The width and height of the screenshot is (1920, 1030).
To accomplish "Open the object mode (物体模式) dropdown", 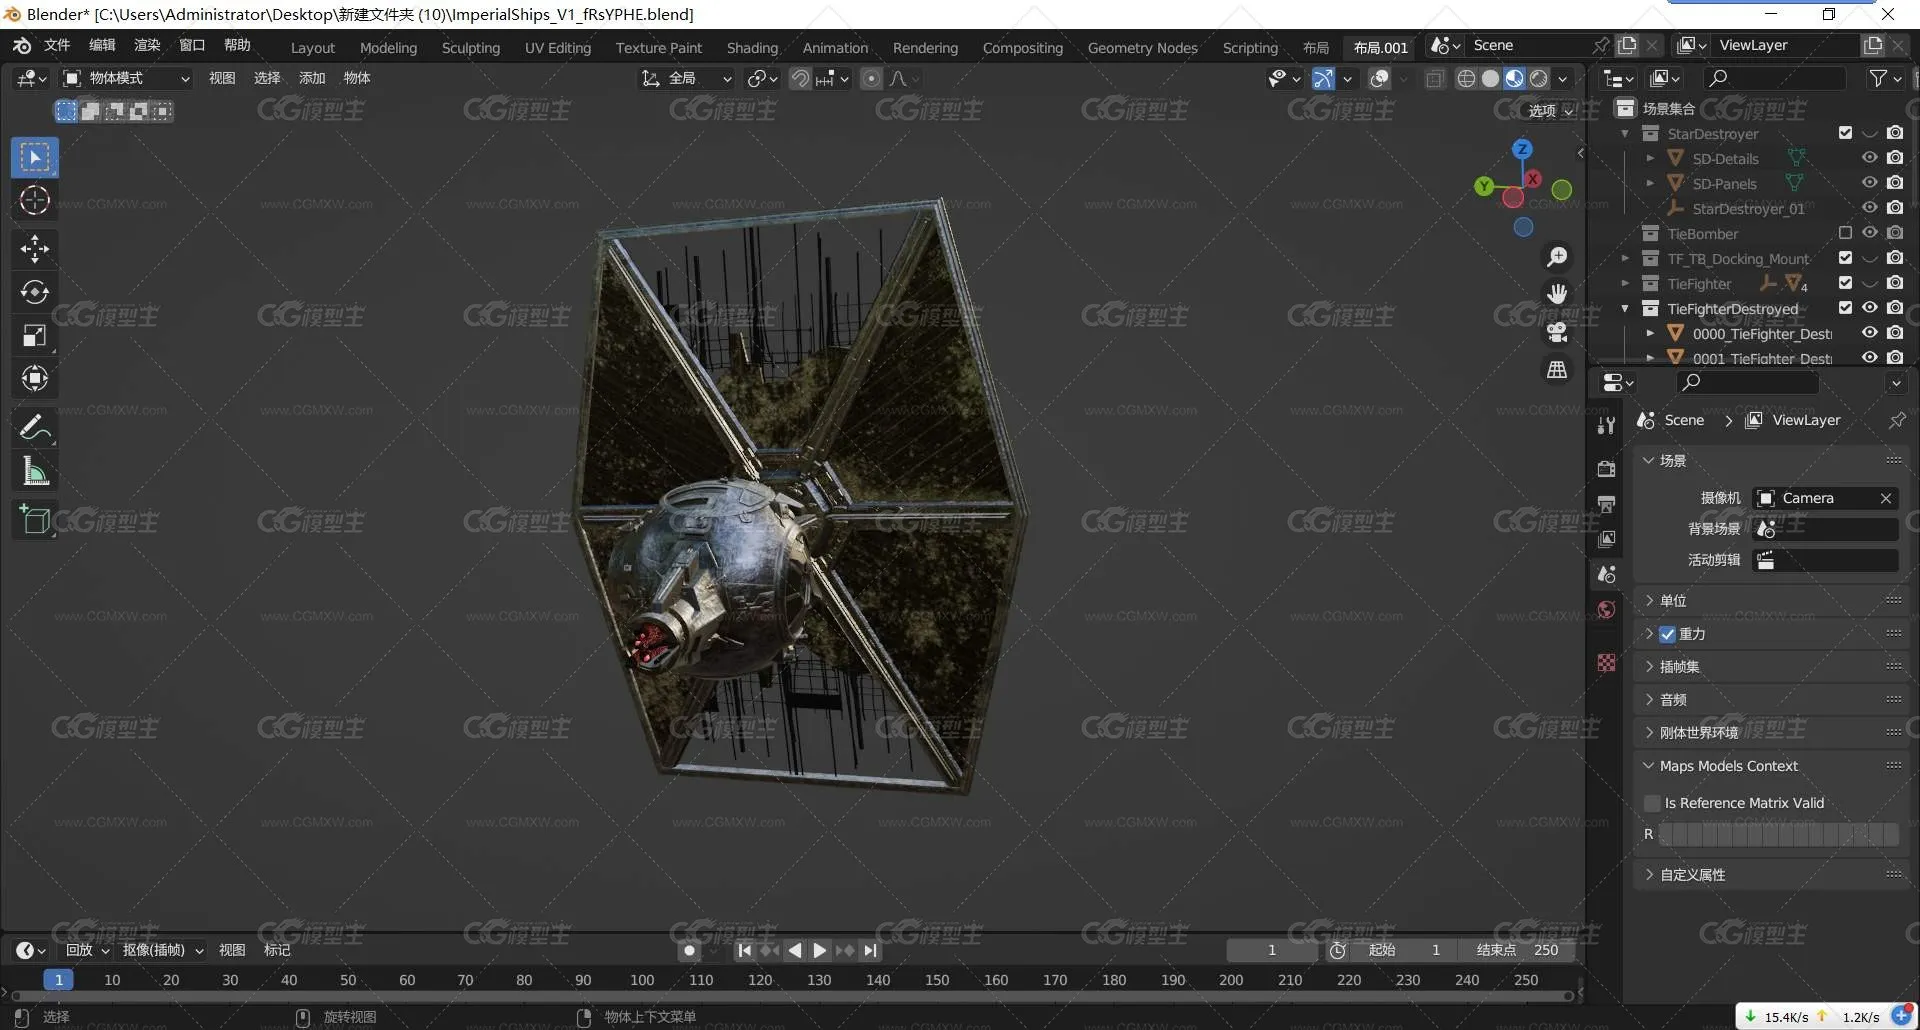I will pos(126,78).
